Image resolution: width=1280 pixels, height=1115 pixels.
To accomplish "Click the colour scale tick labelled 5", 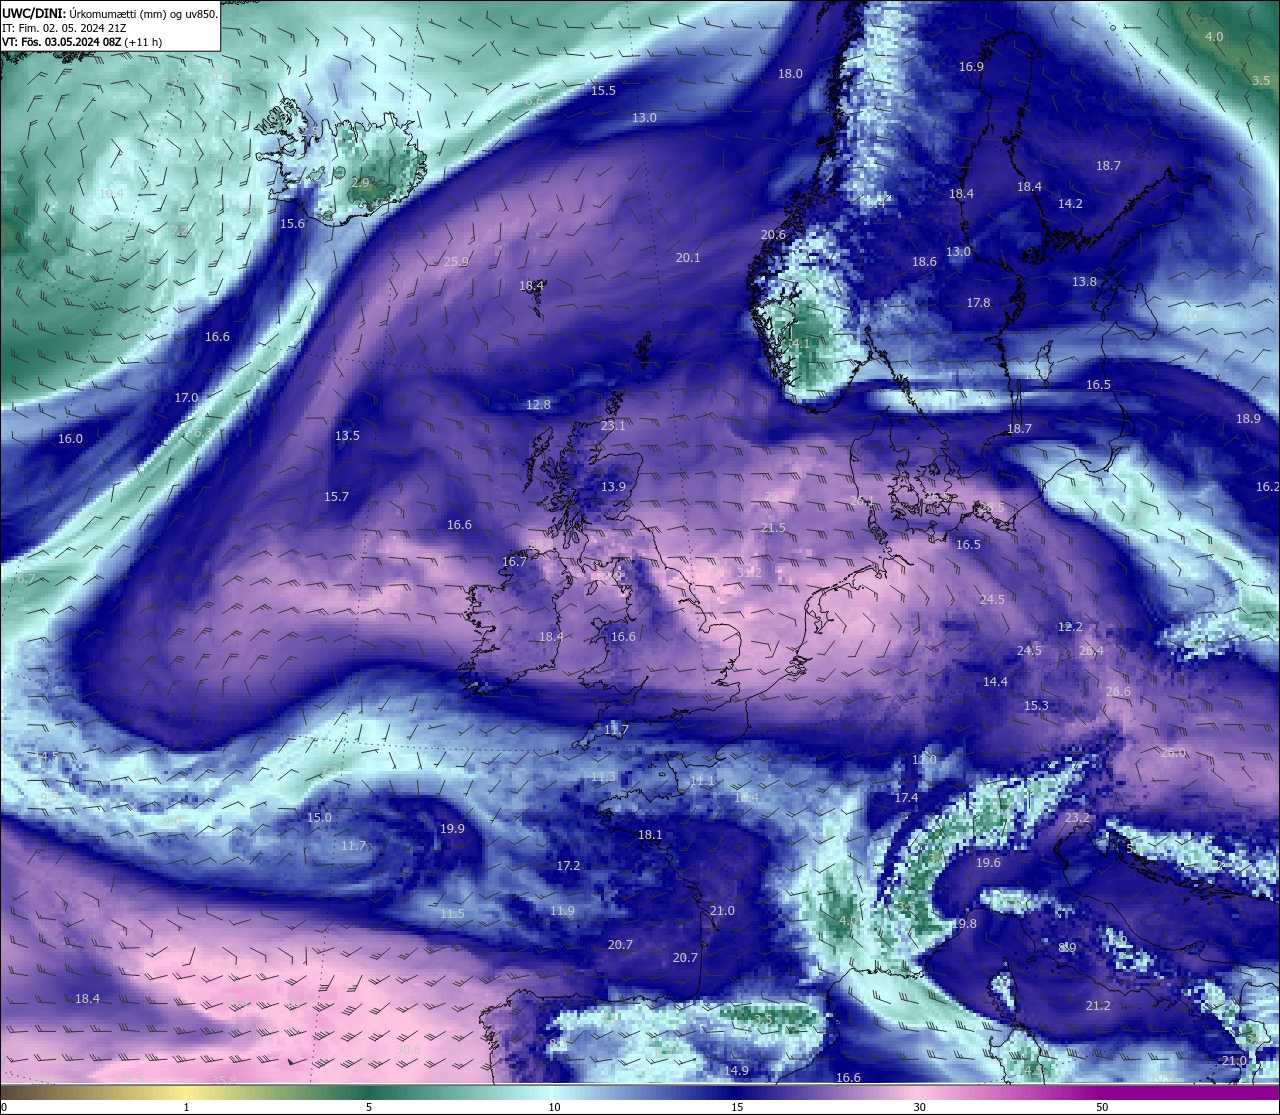I will 369,1107.
